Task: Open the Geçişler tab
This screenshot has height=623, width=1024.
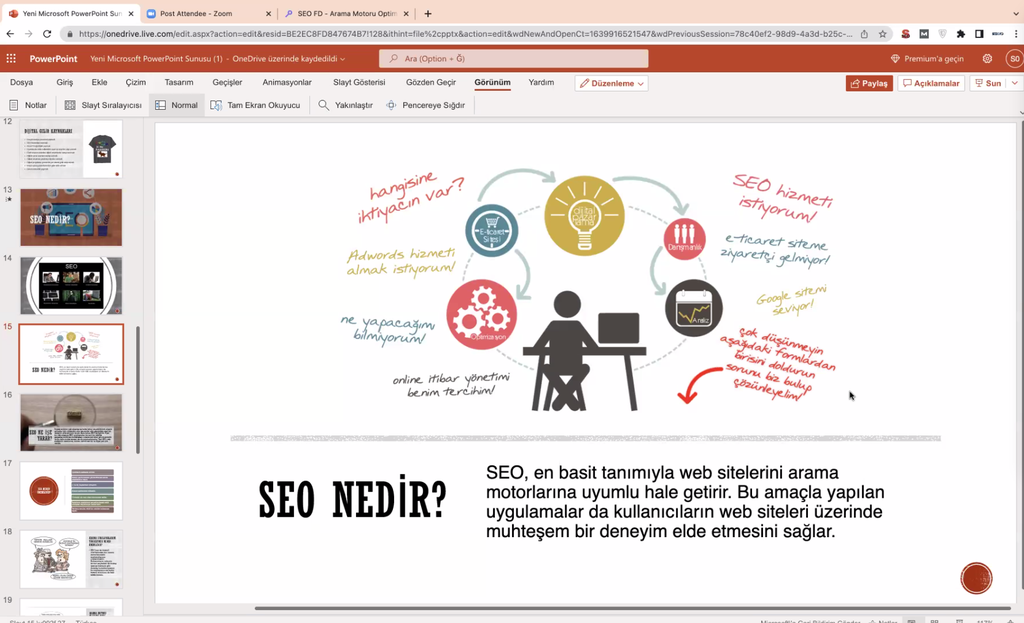Action: 227,82
